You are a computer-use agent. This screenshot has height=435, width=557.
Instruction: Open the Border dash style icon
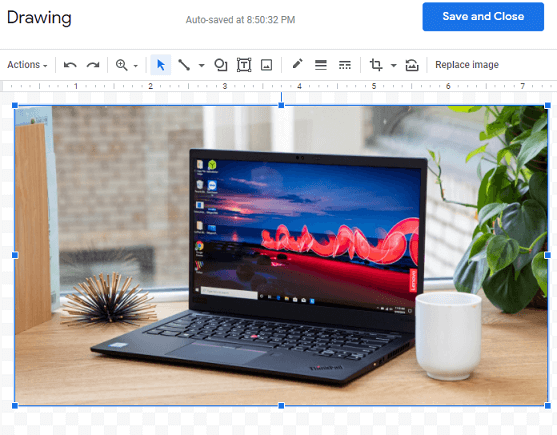pos(345,65)
